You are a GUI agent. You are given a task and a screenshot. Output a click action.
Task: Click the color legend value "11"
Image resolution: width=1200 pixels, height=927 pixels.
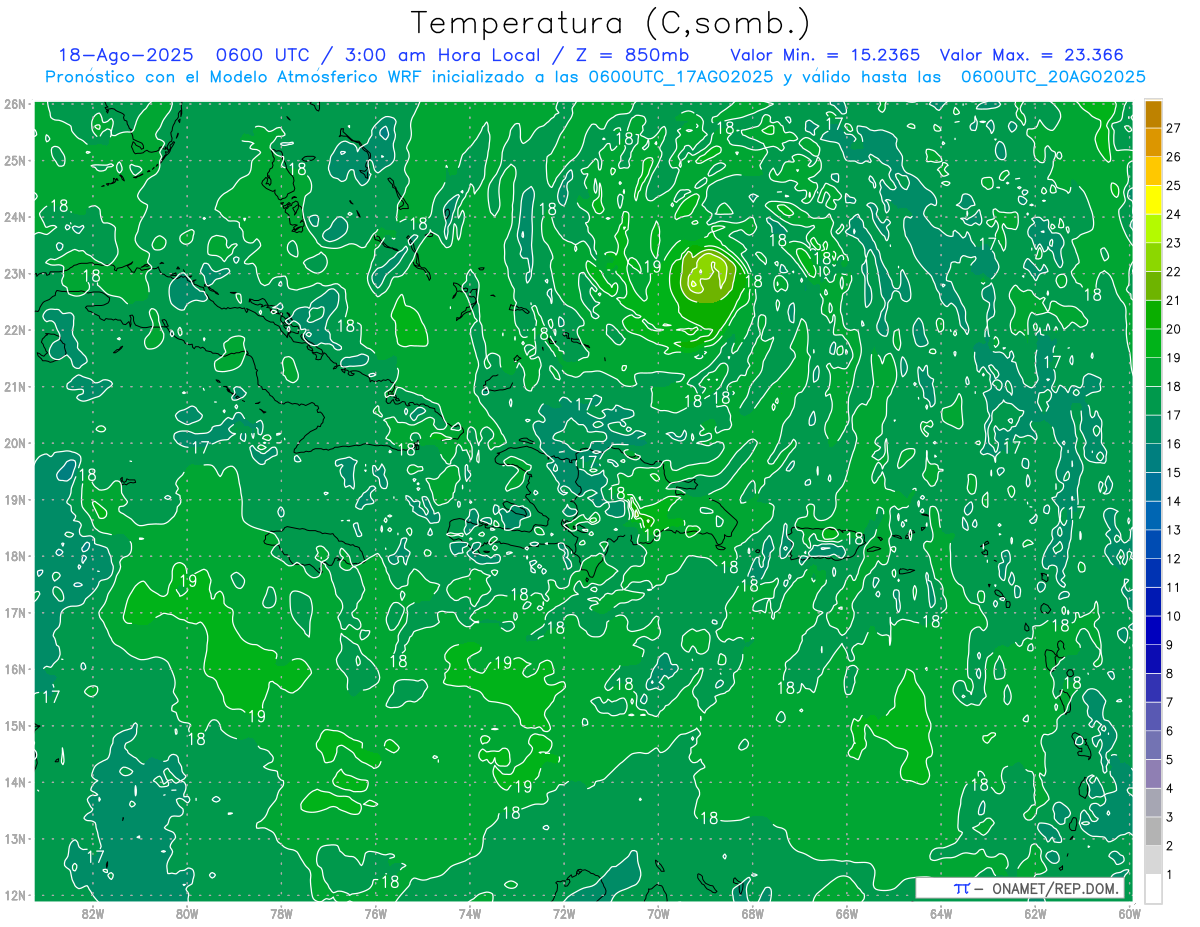pos(1174,587)
